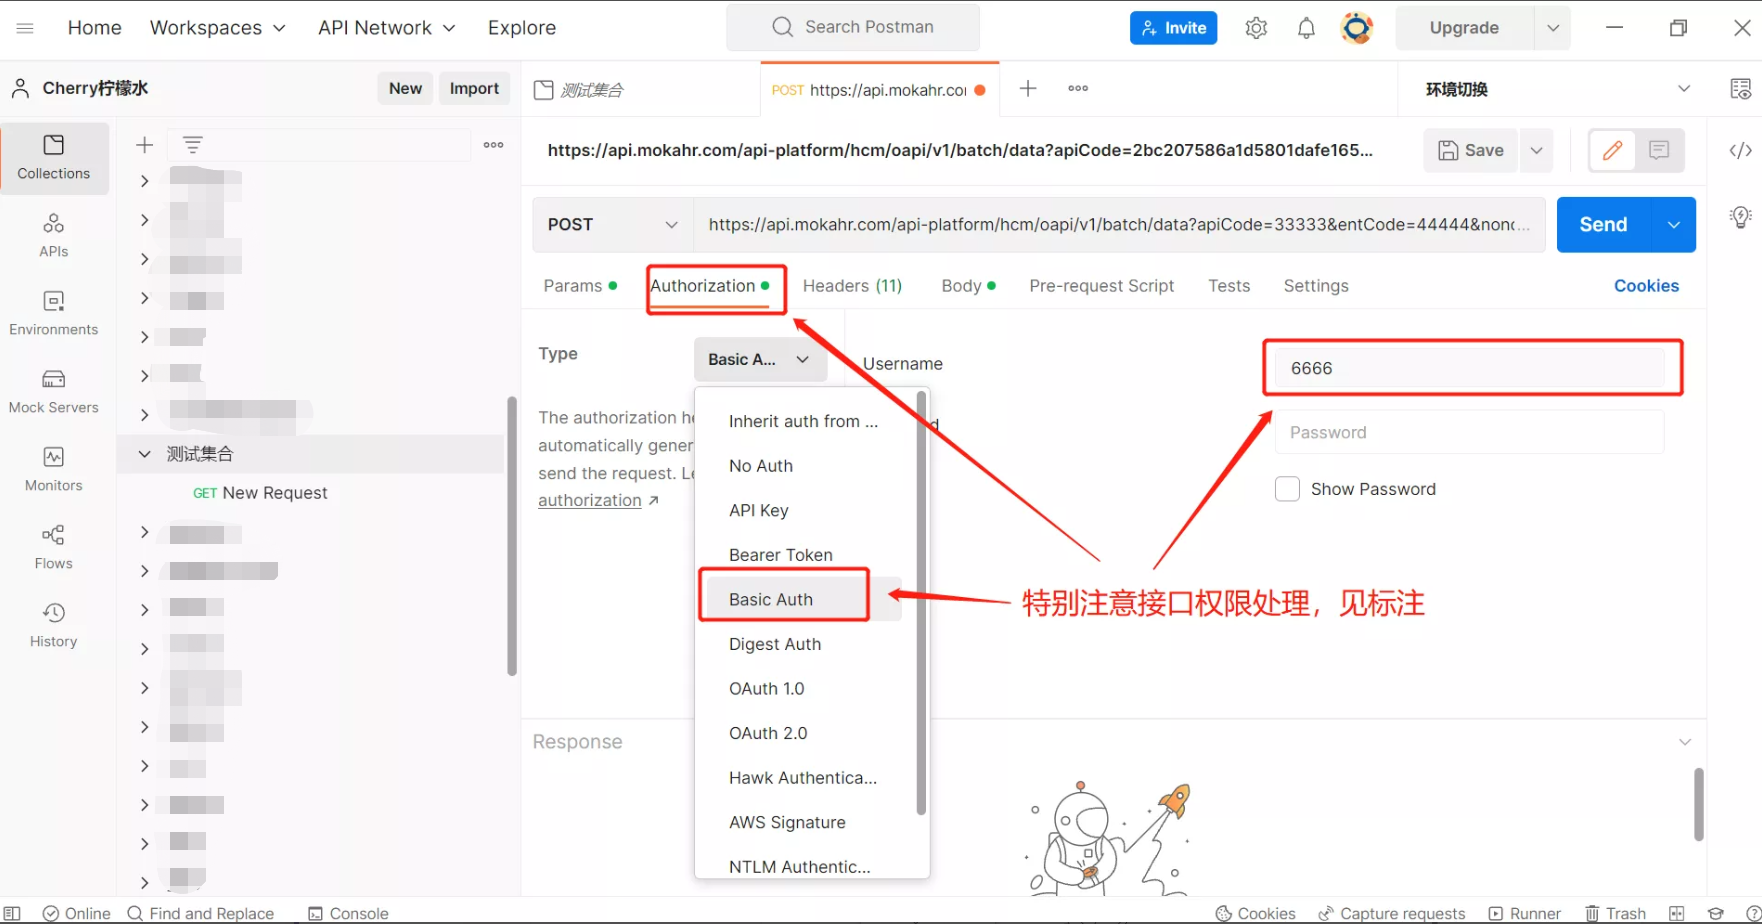
Task: Open the API Network dropdown
Action: [387, 28]
